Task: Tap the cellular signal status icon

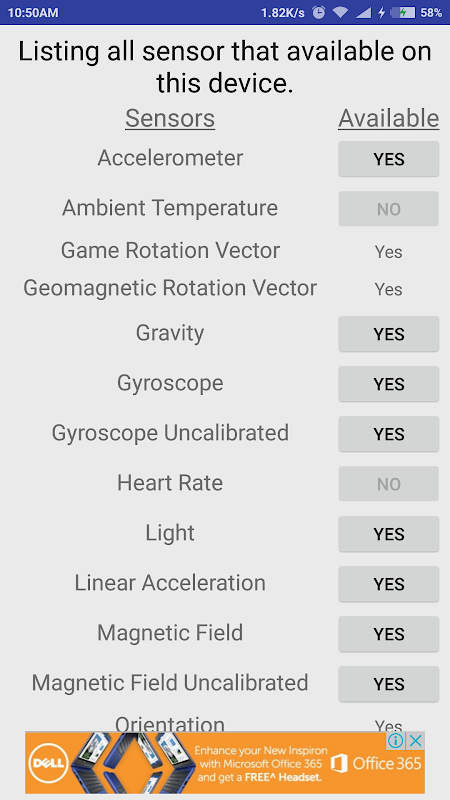Action: pyautogui.click(x=363, y=12)
